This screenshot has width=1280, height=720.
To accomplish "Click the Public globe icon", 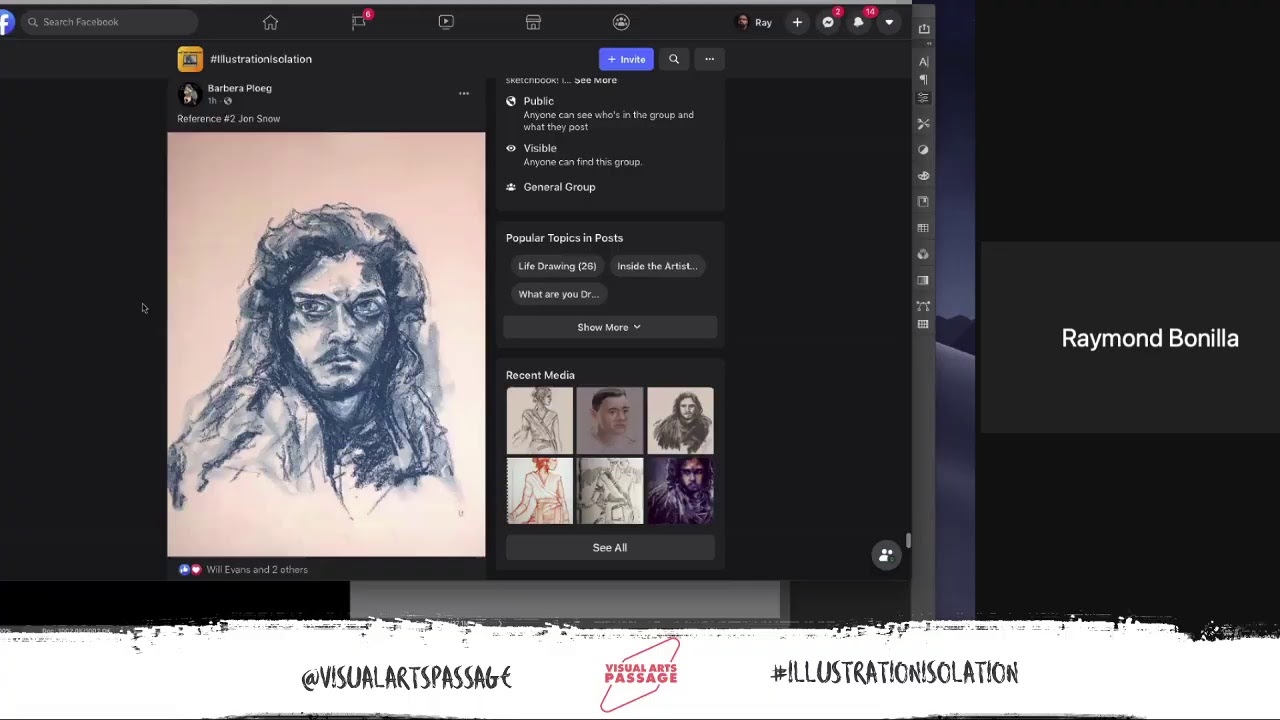I will [x=511, y=101].
